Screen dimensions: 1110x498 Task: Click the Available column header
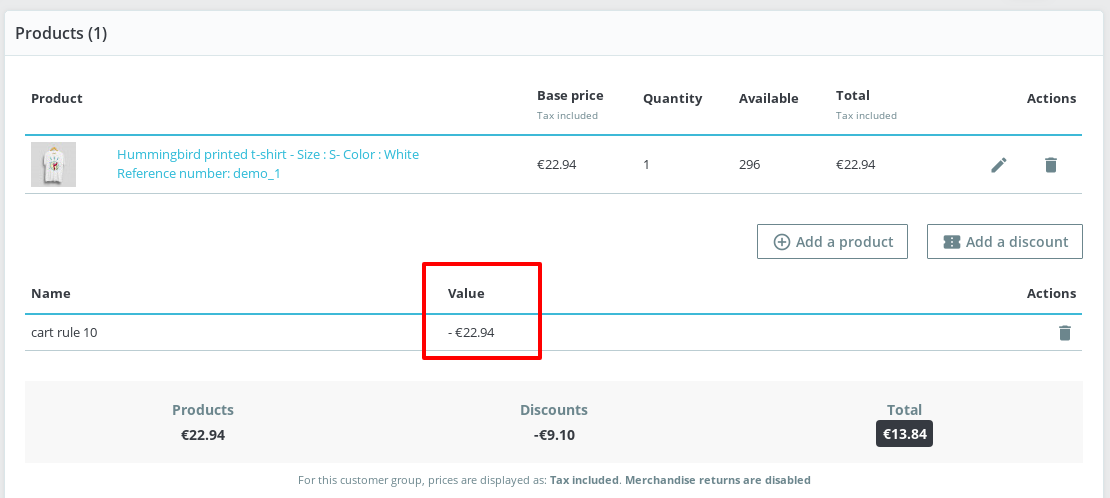pyautogui.click(x=768, y=98)
